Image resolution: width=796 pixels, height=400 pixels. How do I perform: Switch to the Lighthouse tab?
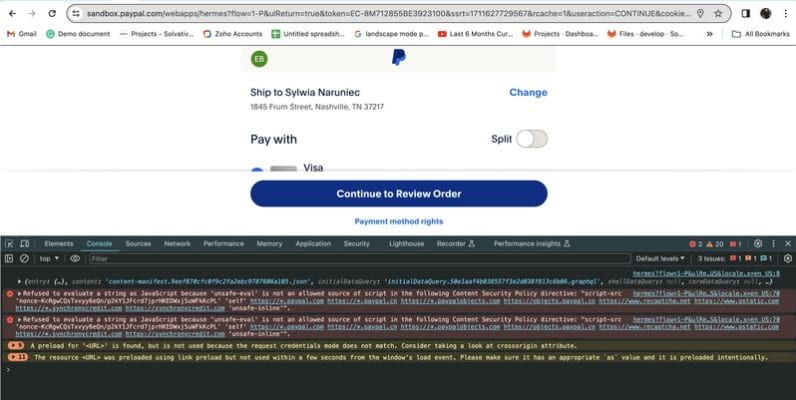406,244
